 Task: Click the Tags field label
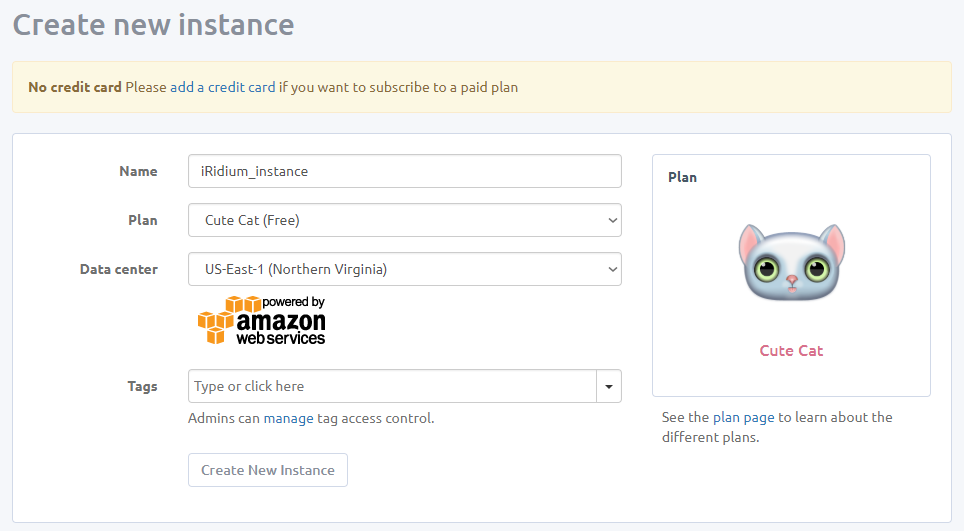142,386
